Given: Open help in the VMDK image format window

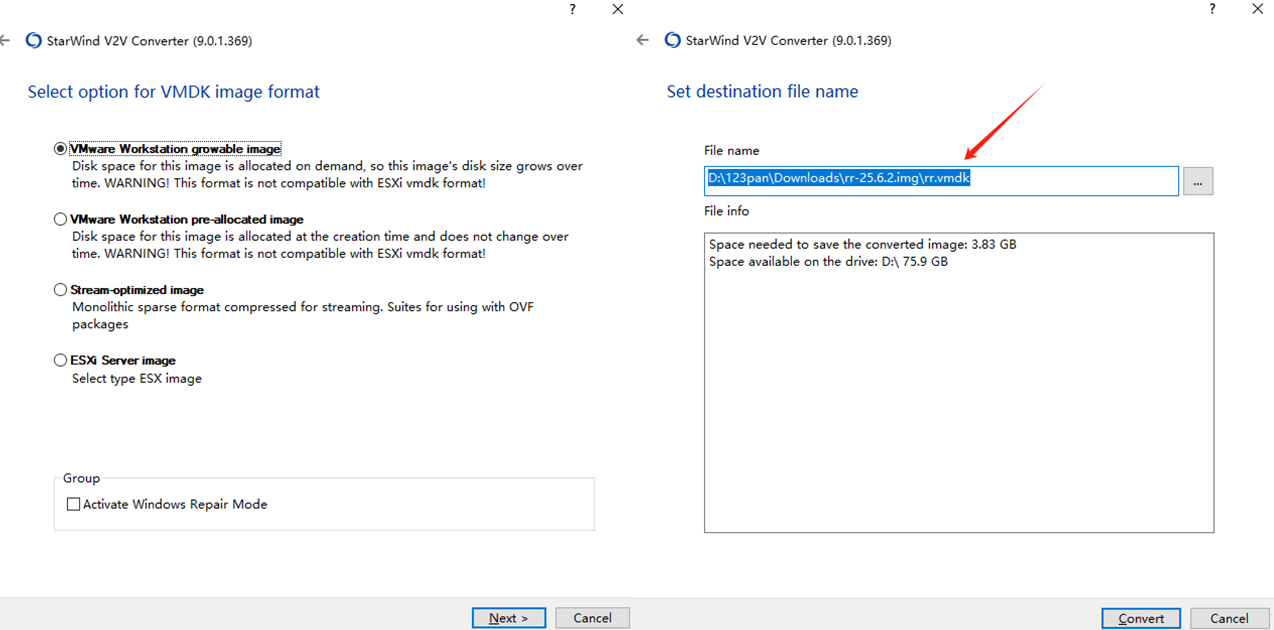Looking at the screenshot, I should coord(573,9).
